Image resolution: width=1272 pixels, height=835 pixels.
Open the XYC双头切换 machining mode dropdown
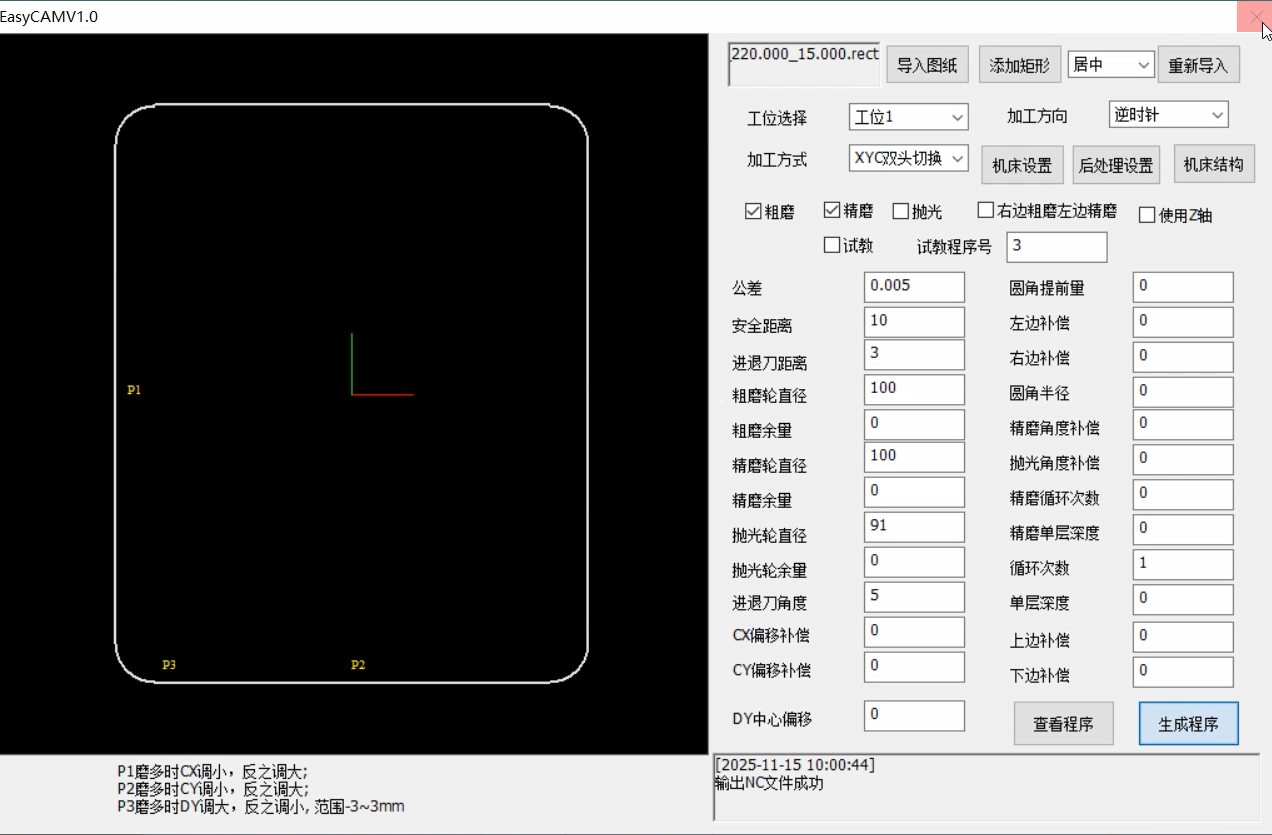coord(907,158)
